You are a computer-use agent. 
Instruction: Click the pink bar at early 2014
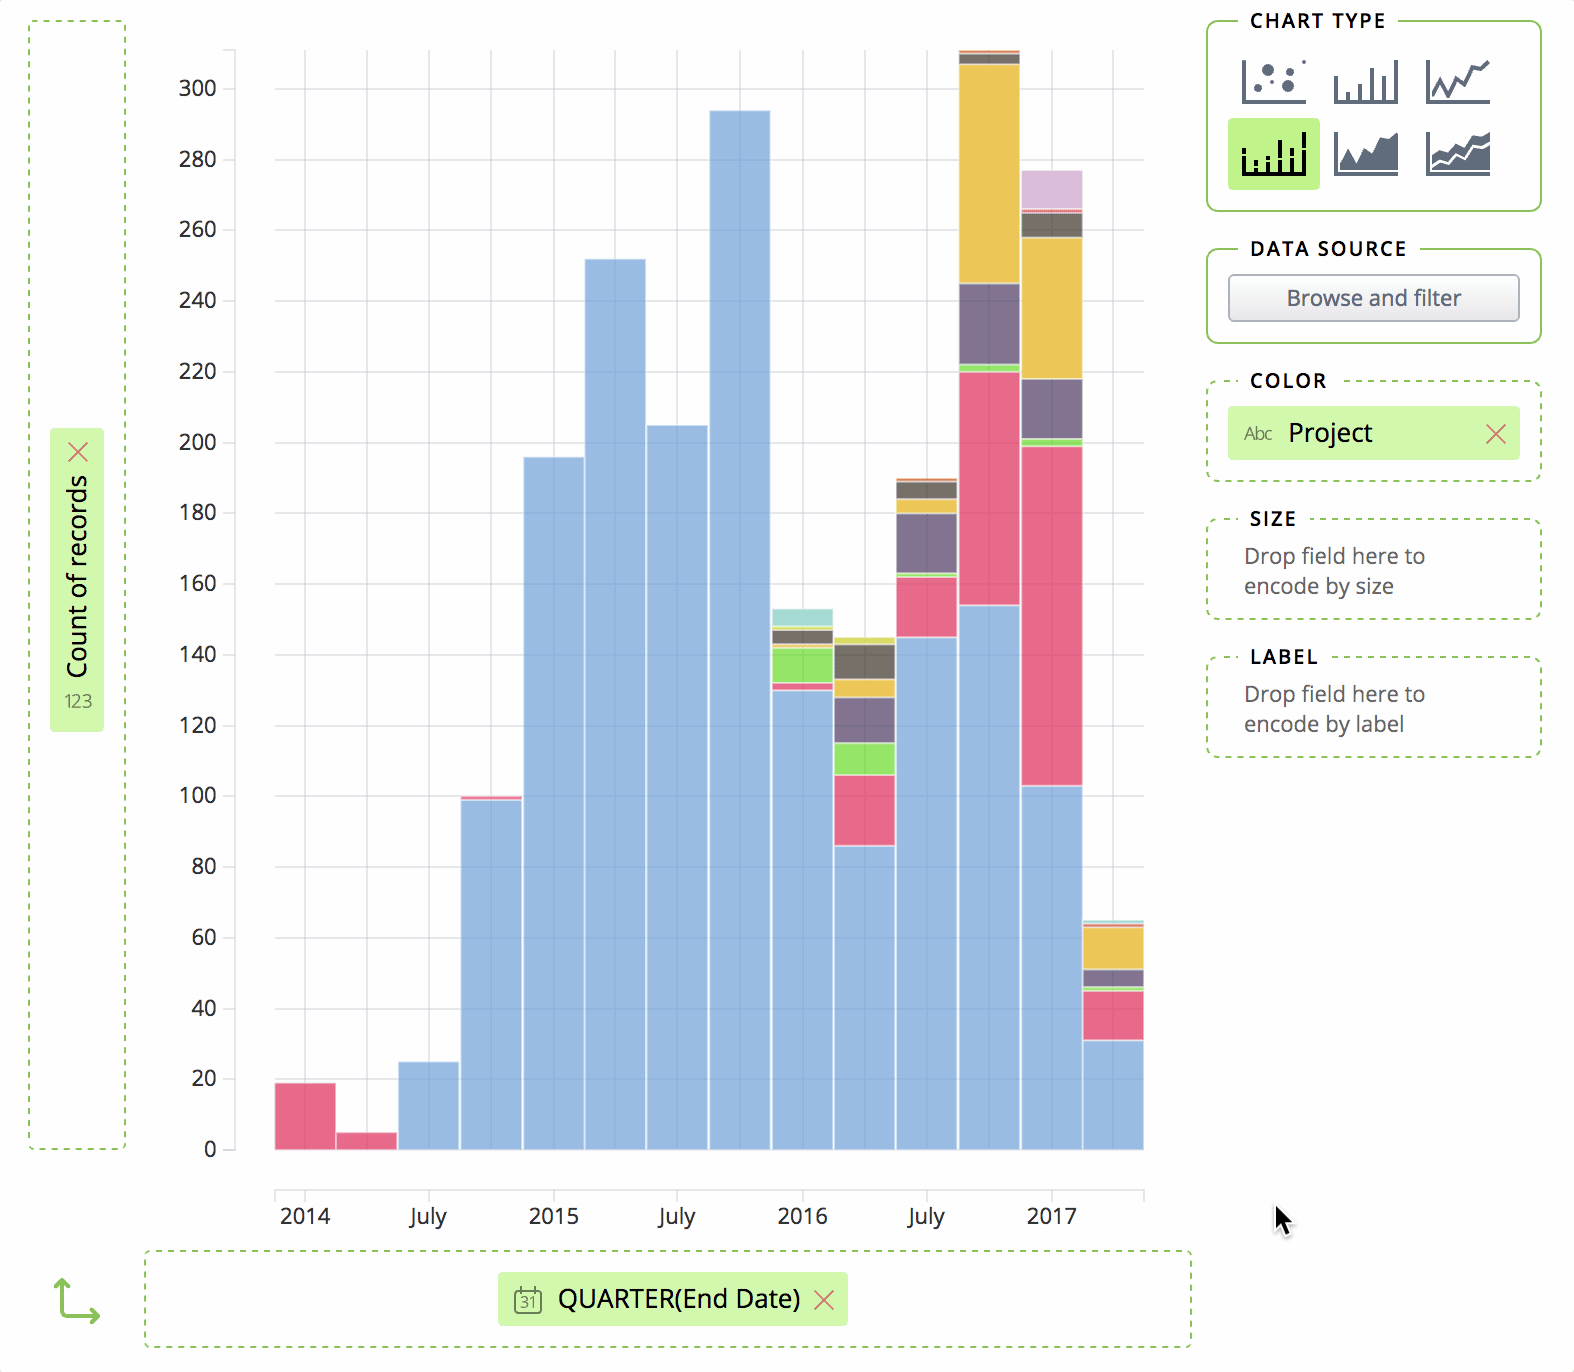pos(305,1116)
